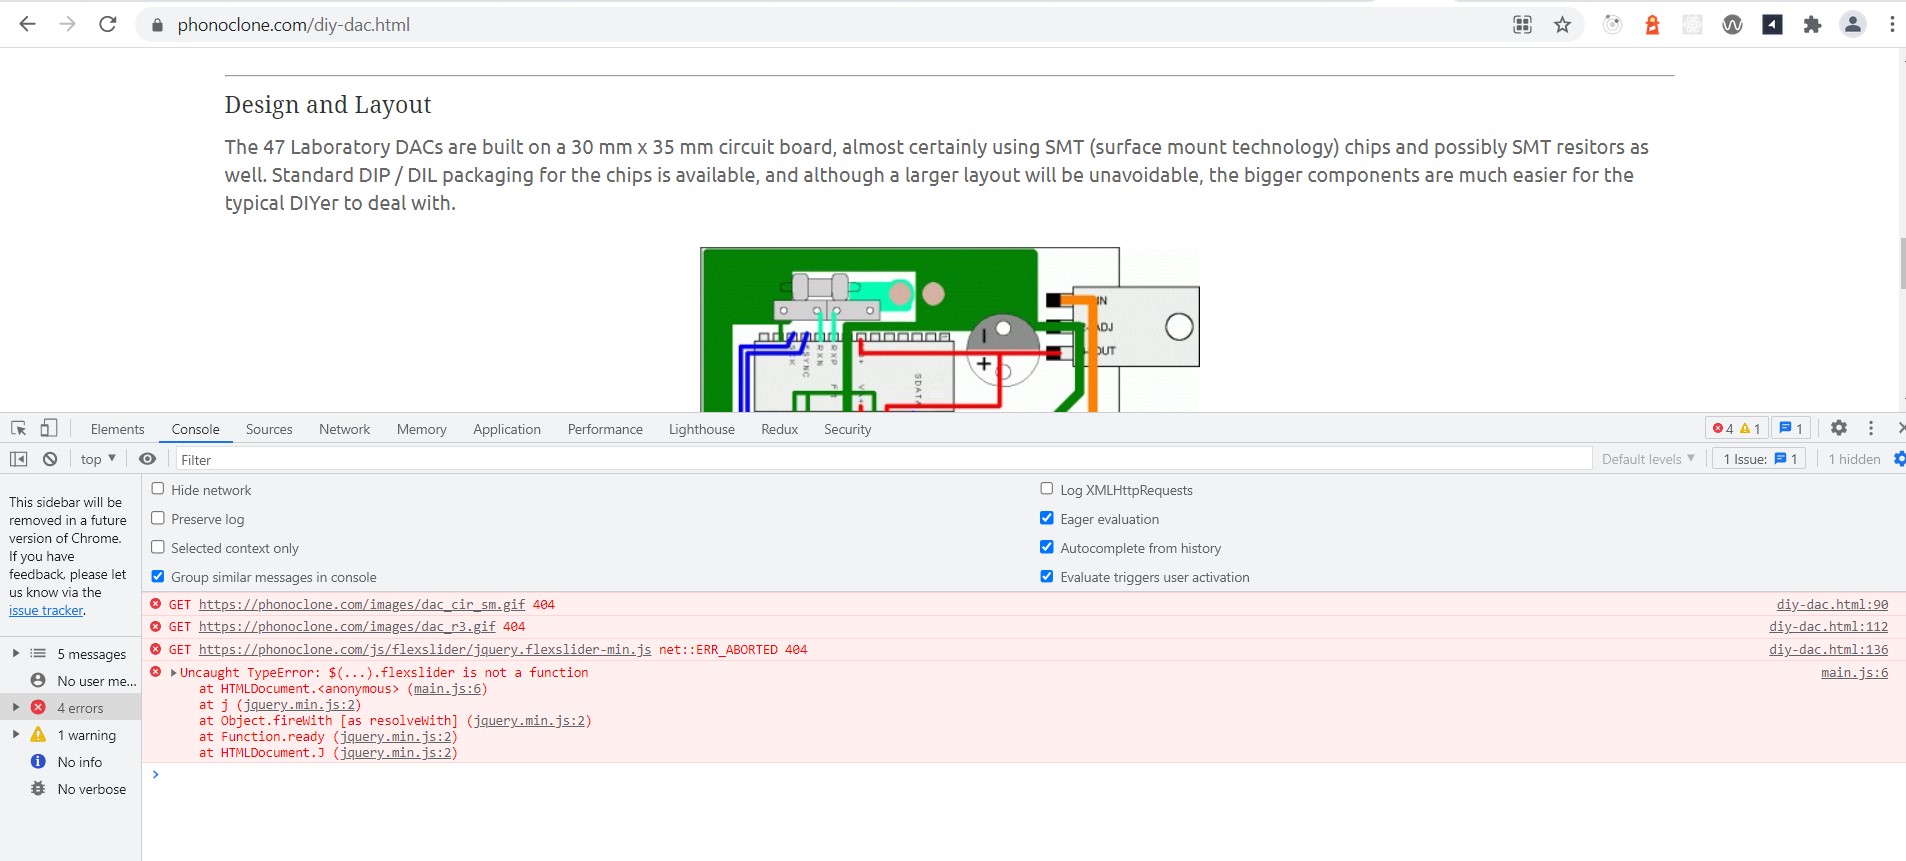
Task: Clear the console with the ban icon
Action: 50,459
